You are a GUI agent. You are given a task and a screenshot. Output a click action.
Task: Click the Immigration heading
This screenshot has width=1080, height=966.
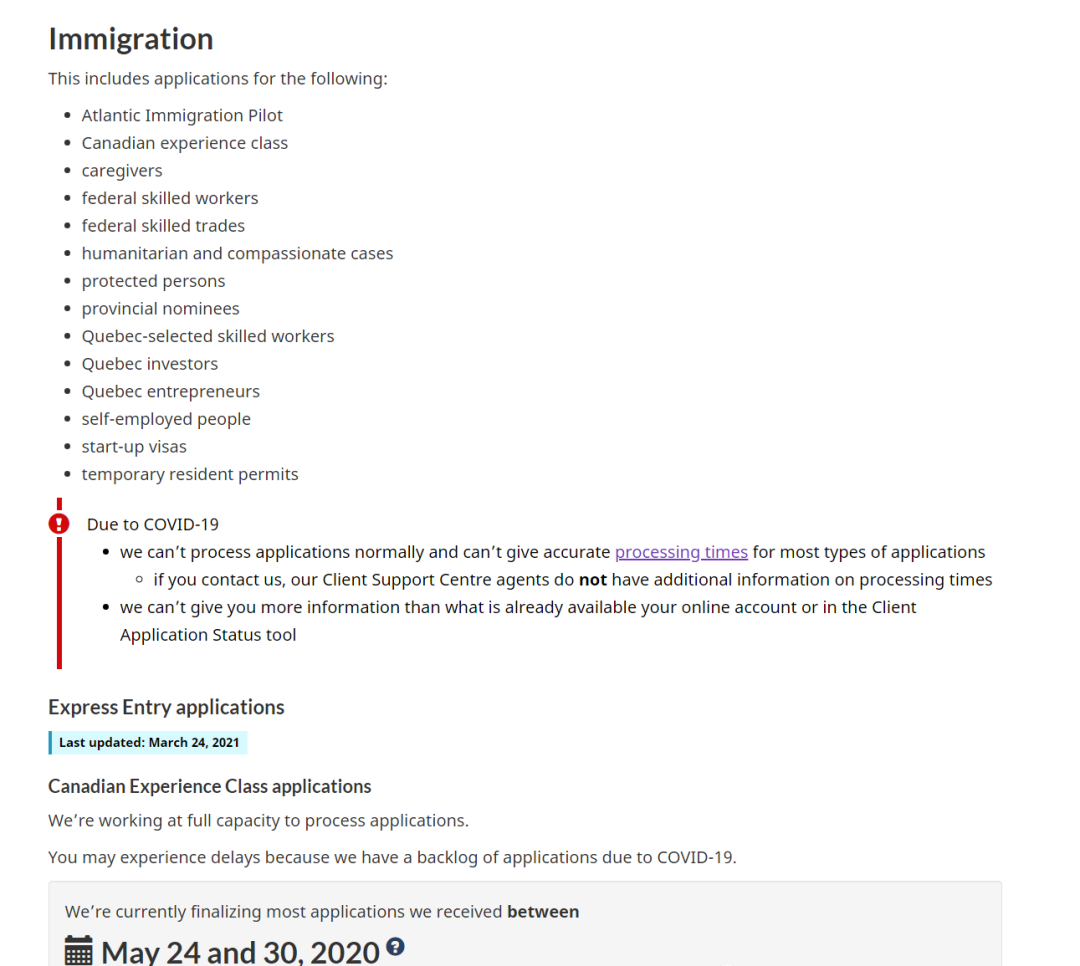click(x=131, y=39)
